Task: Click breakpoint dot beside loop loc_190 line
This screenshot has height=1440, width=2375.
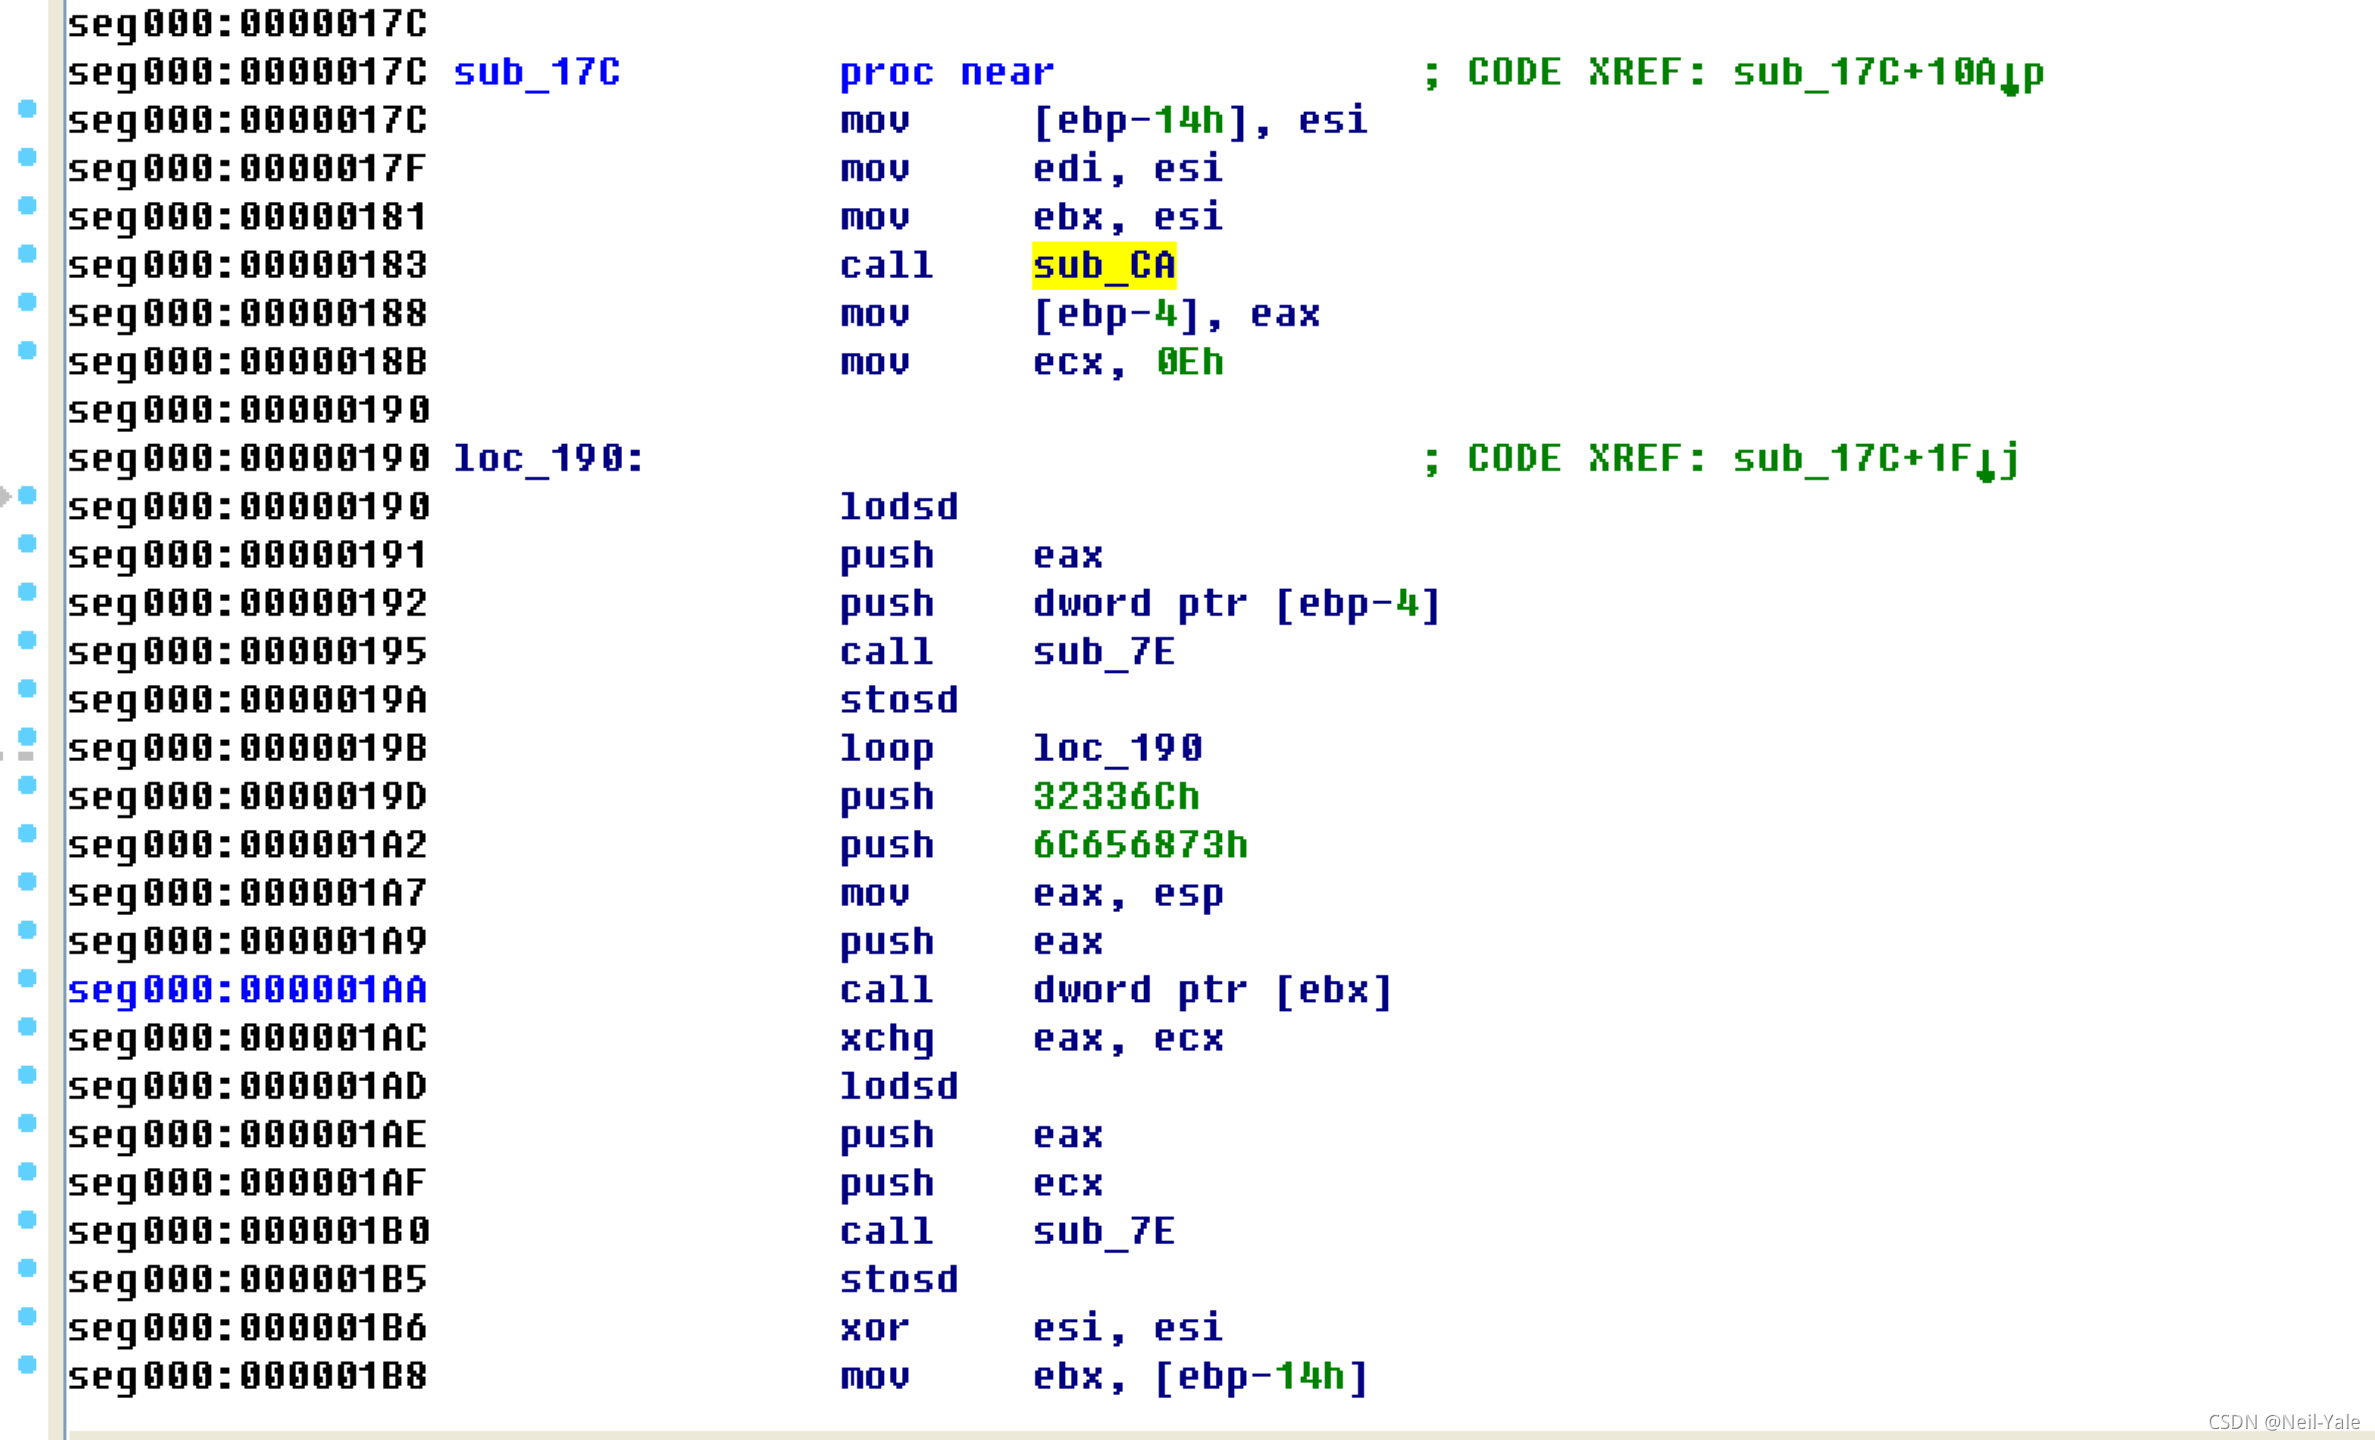Action: [x=28, y=737]
